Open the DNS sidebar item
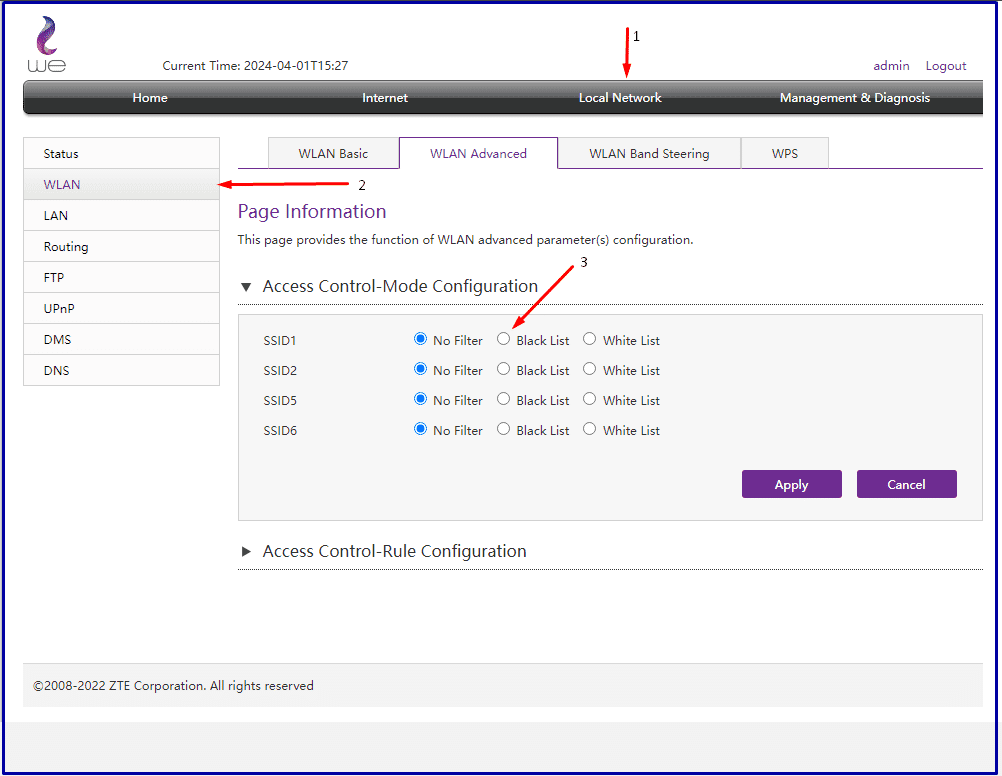Screen dimensions: 1002x776 [57, 371]
